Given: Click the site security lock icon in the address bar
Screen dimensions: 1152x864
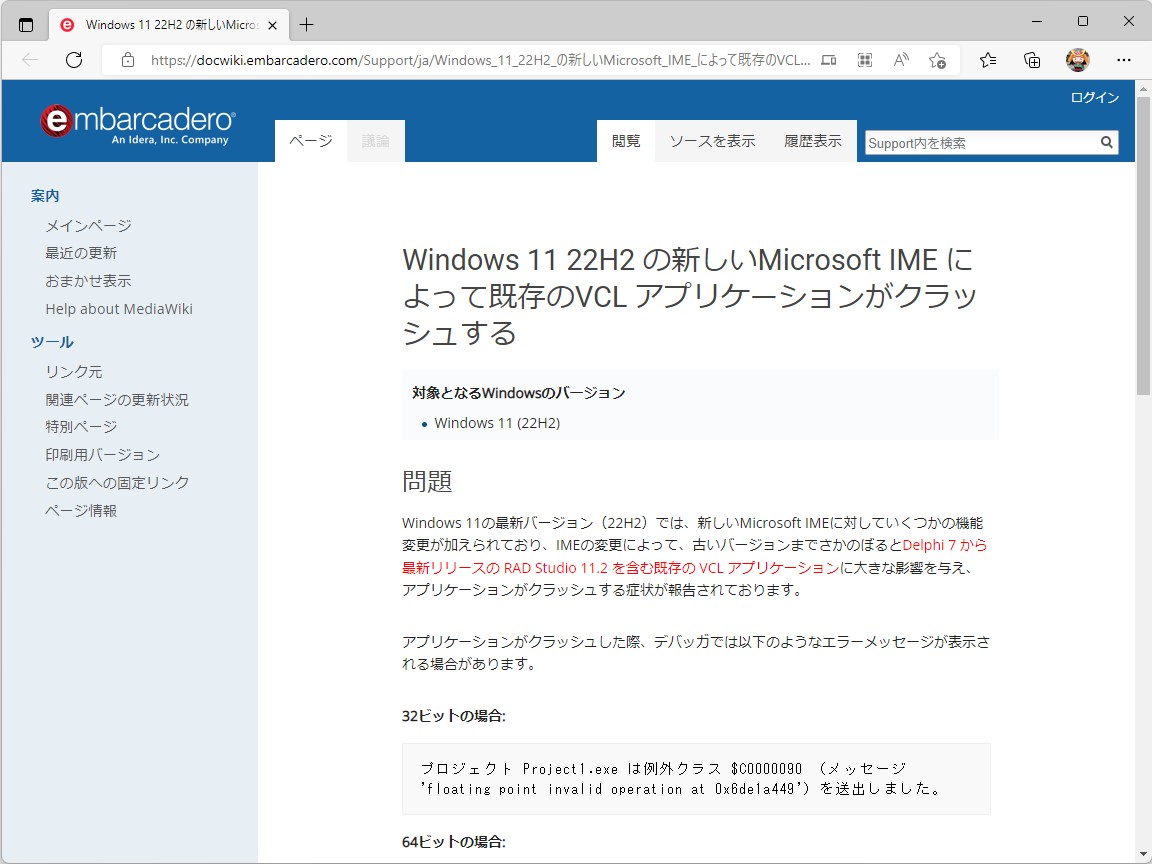Looking at the screenshot, I should click(127, 60).
